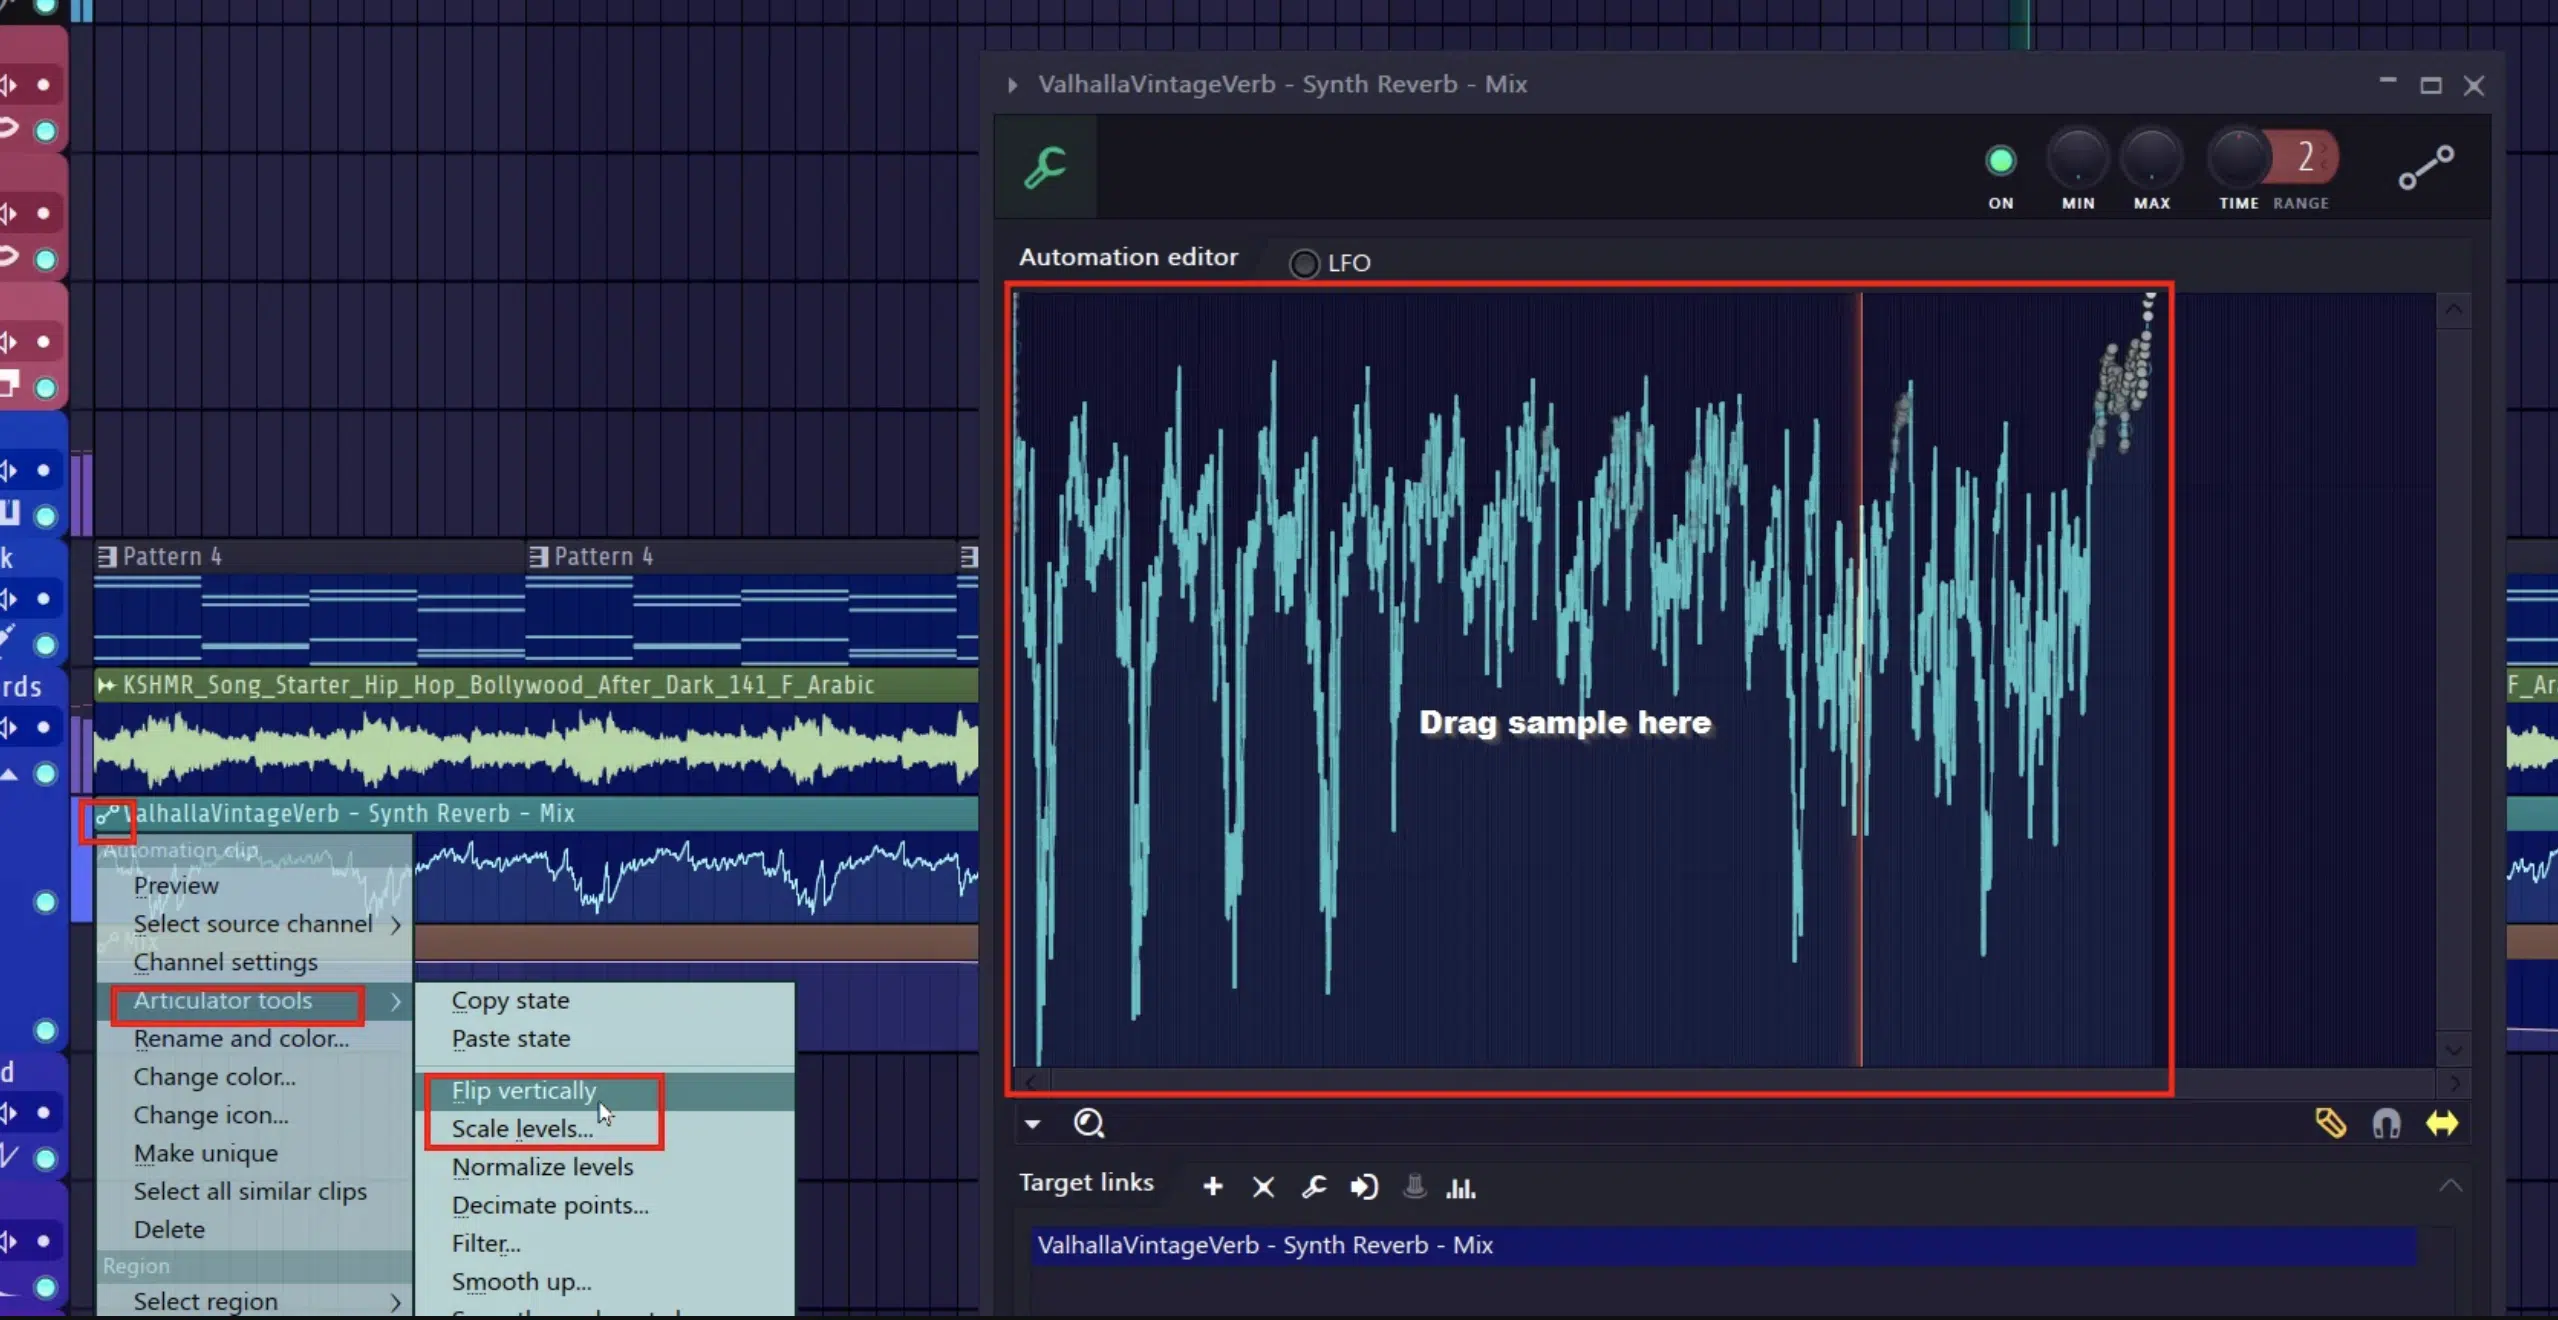Expand Select source channel submenu
This screenshot has height=1320, width=2558.
click(x=252, y=923)
